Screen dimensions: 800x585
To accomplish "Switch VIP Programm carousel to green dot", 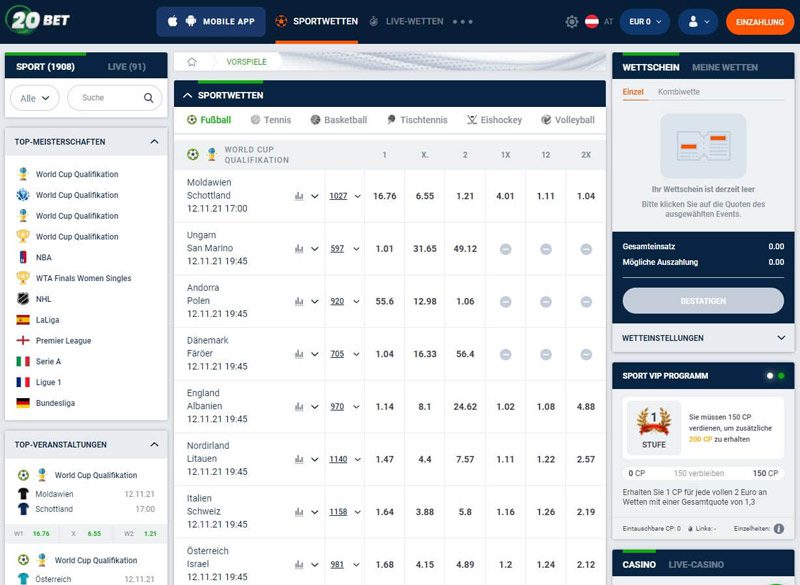I will click(x=781, y=376).
